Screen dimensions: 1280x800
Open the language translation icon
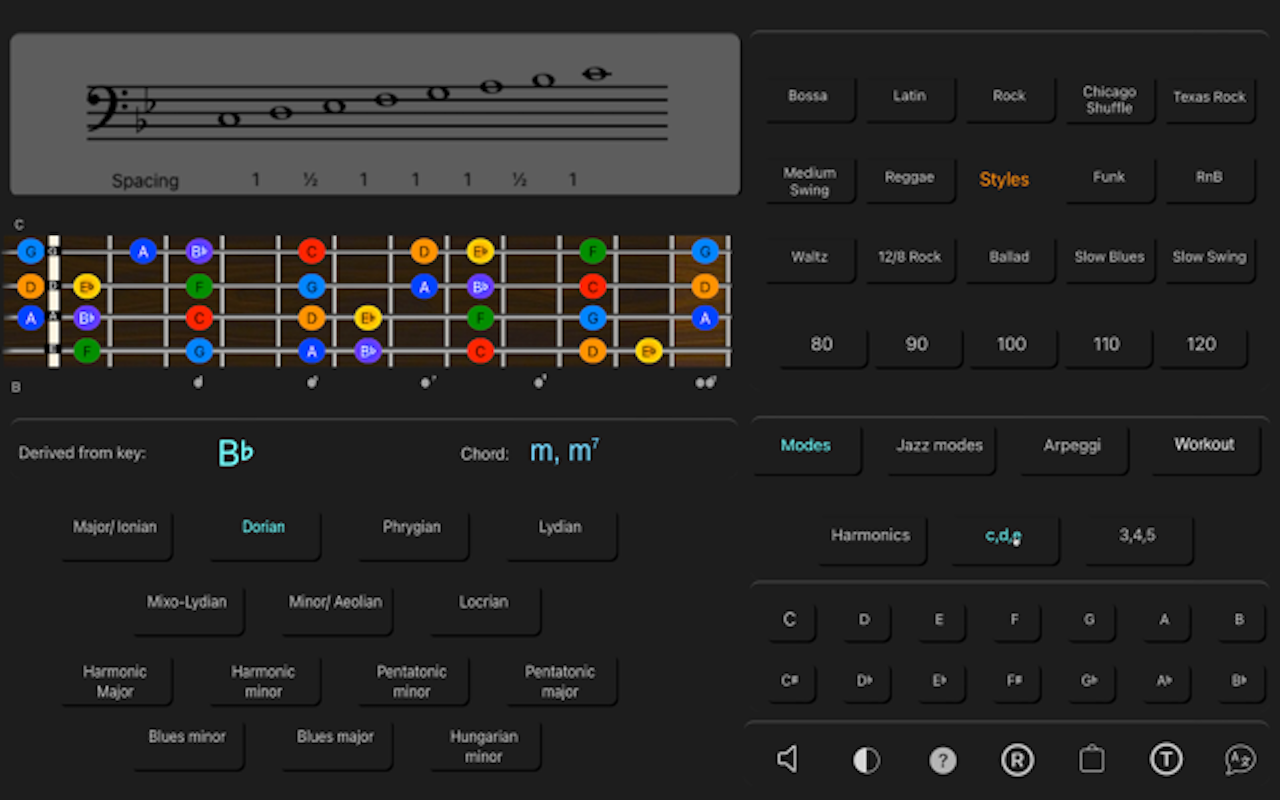coord(1240,760)
